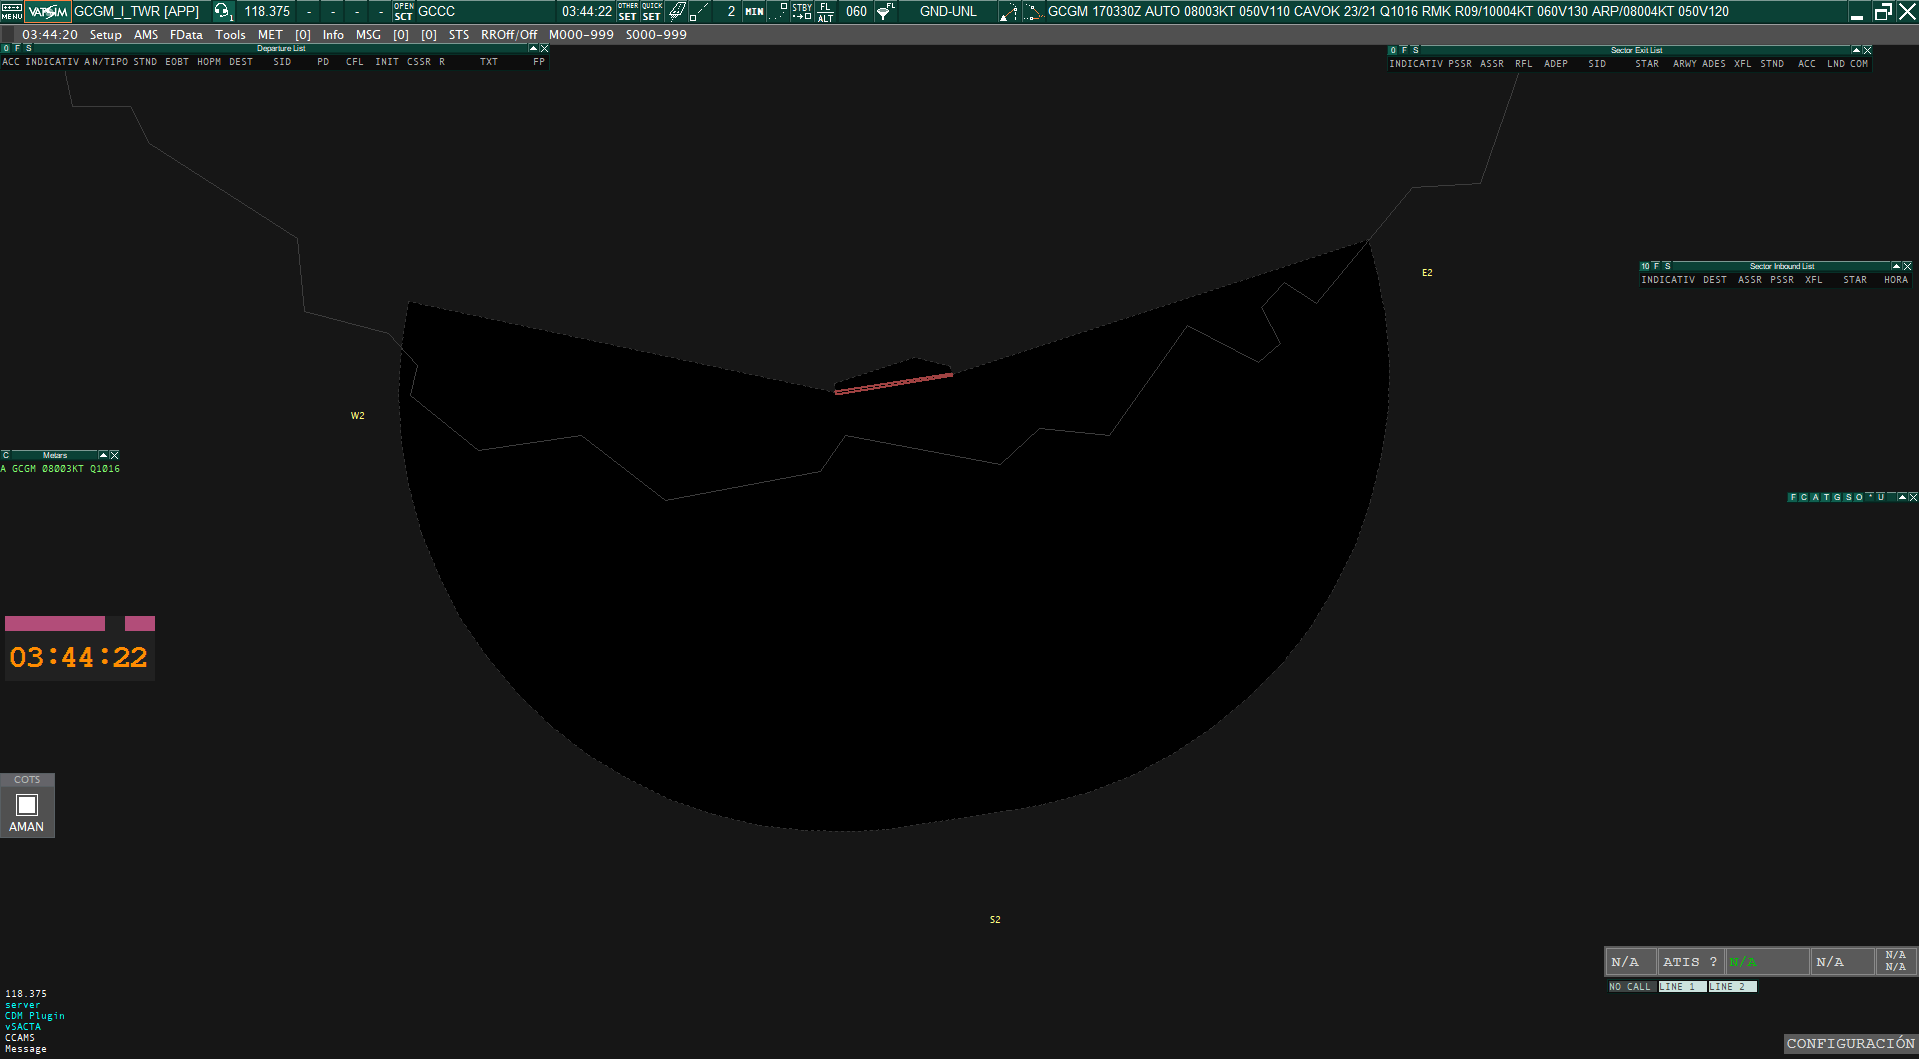Open the 060 FL value dropdown

pyautogui.click(x=856, y=12)
